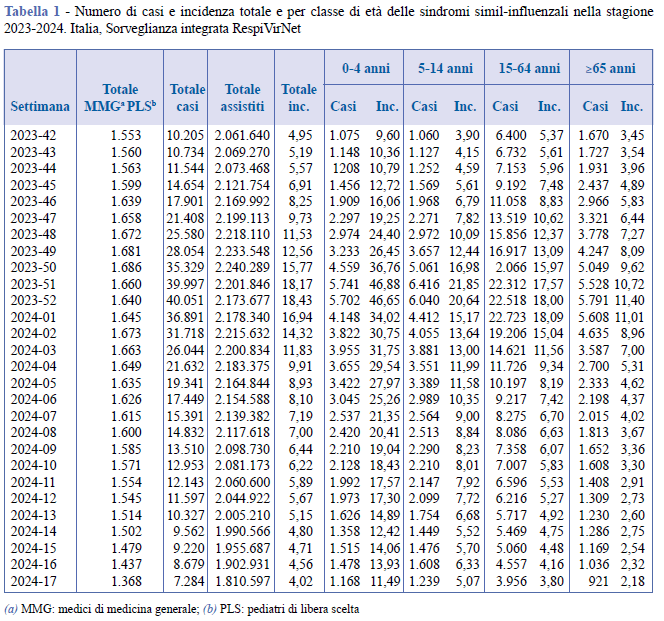Click ≥65 casi '5.791' in row 2023-52
The image size is (664, 621).
[x=593, y=300]
